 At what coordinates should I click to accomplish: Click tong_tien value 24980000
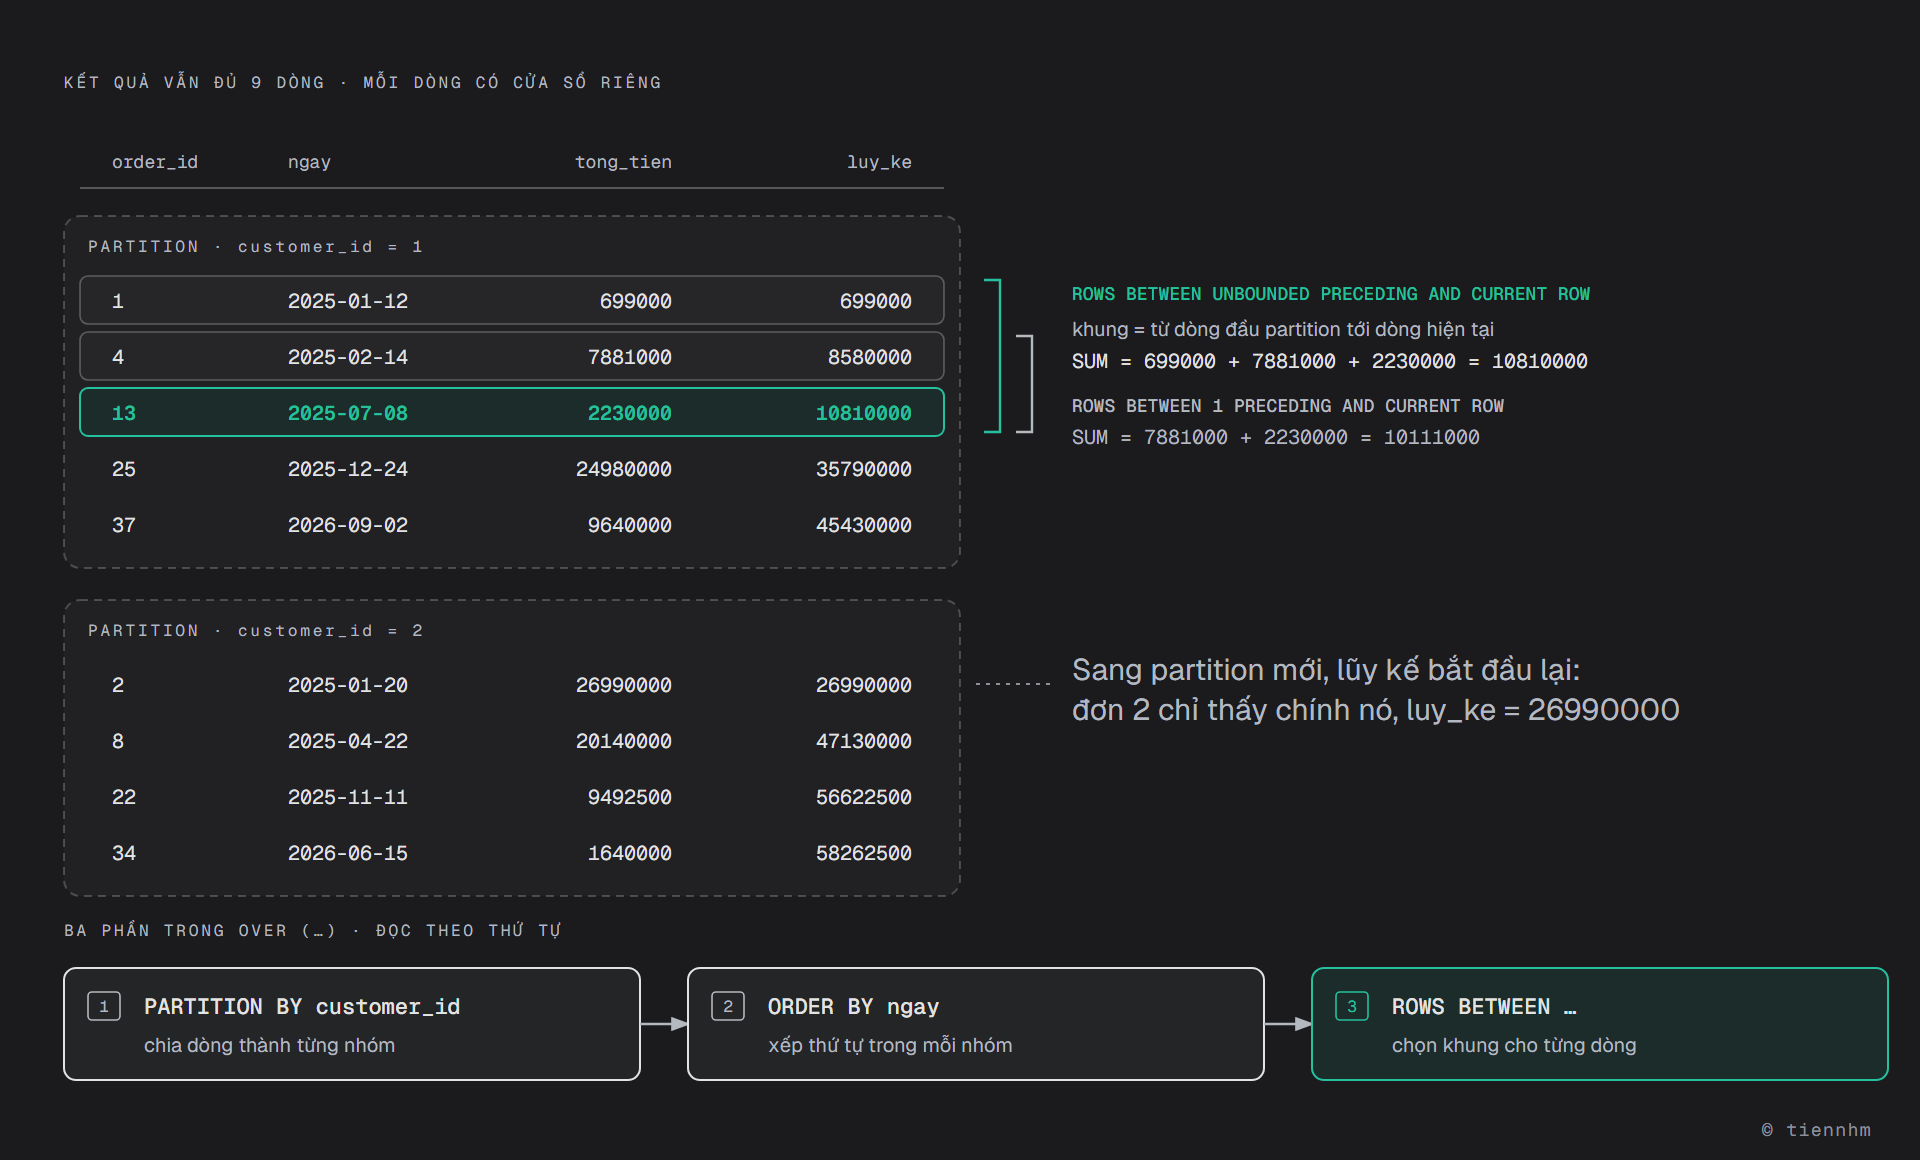point(623,469)
